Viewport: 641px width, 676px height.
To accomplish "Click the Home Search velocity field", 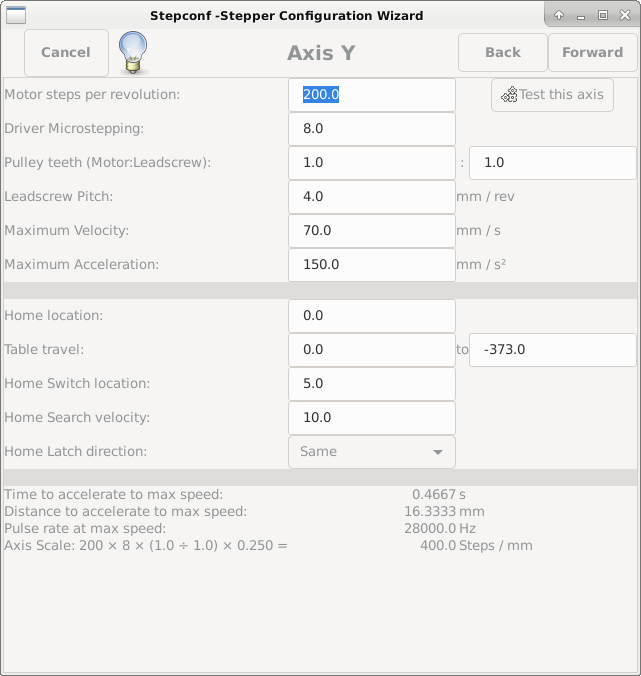I will pyautogui.click(x=372, y=418).
